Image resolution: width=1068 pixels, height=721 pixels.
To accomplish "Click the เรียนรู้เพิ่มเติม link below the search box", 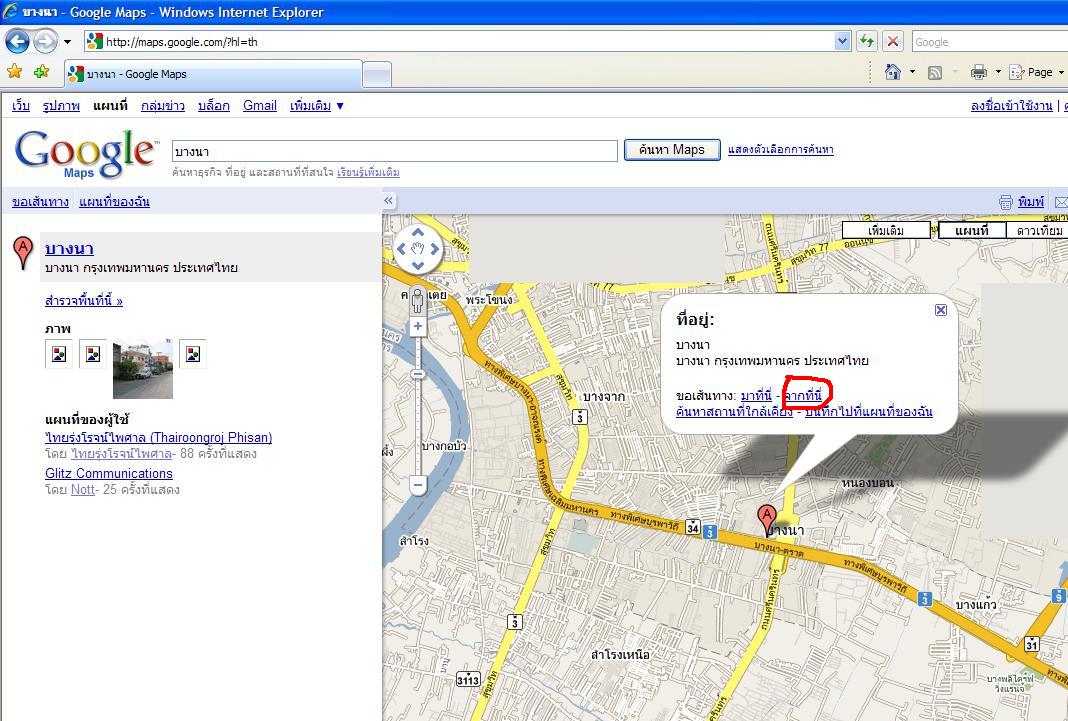I will pos(368,172).
